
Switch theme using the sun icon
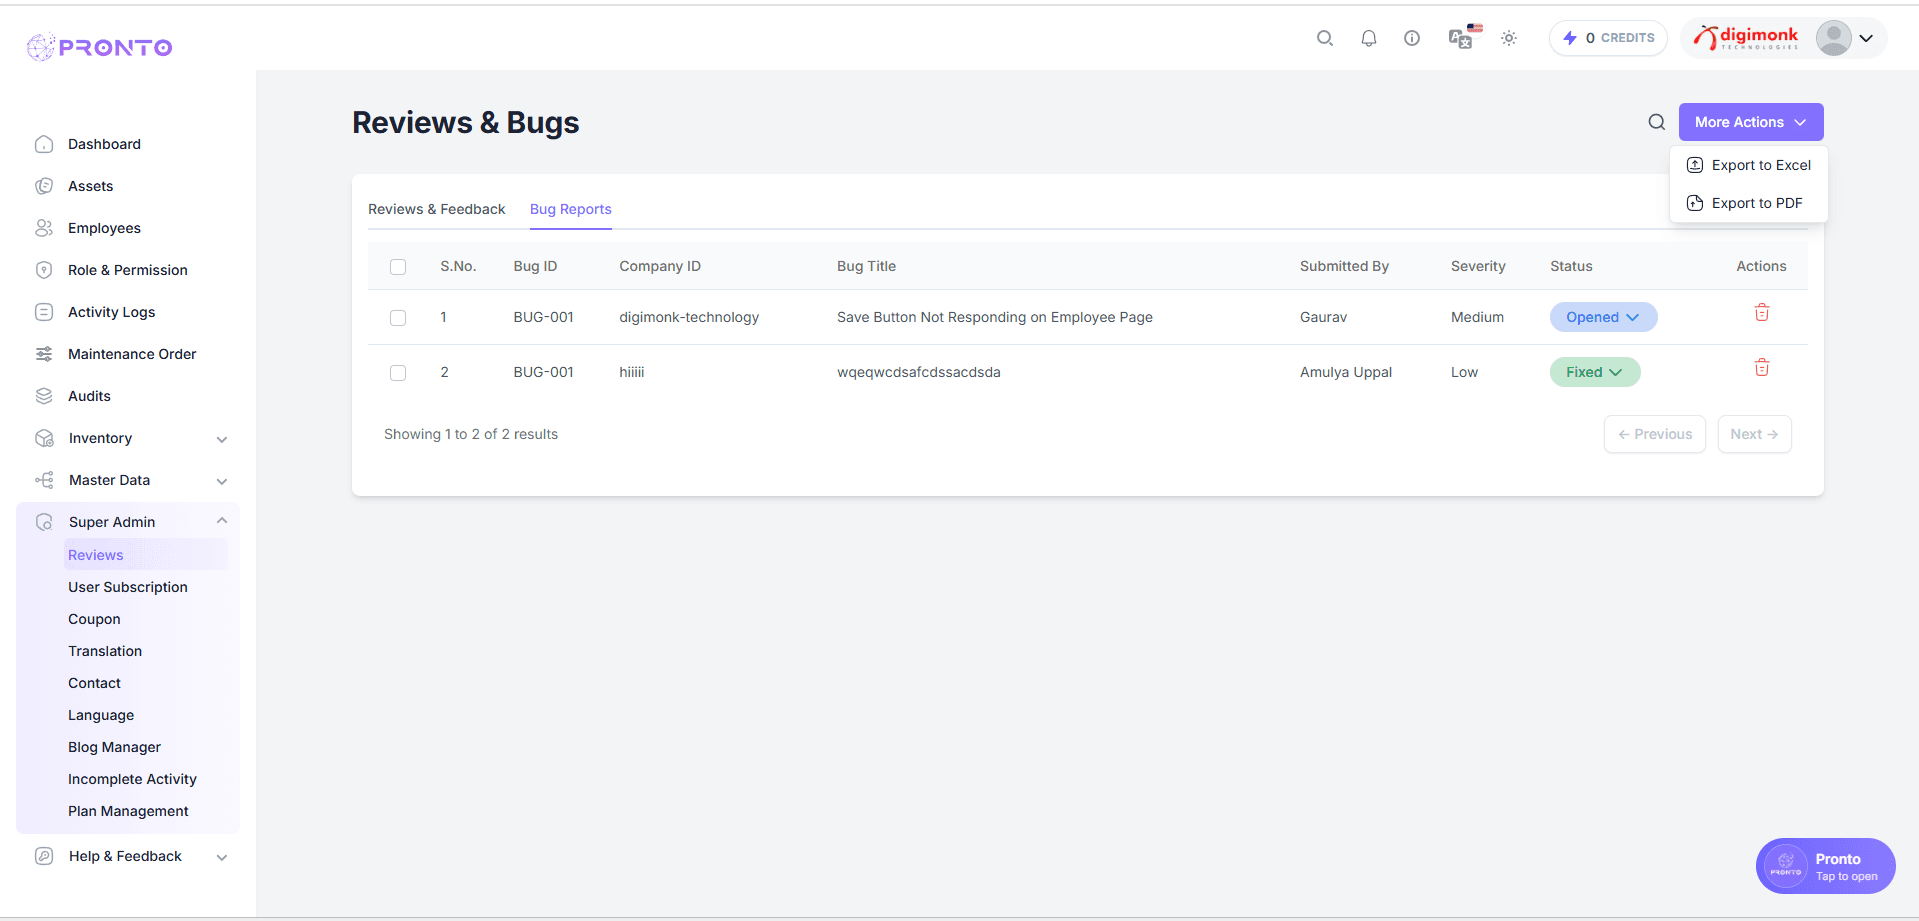pyautogui.click(x=1508, y=38)
